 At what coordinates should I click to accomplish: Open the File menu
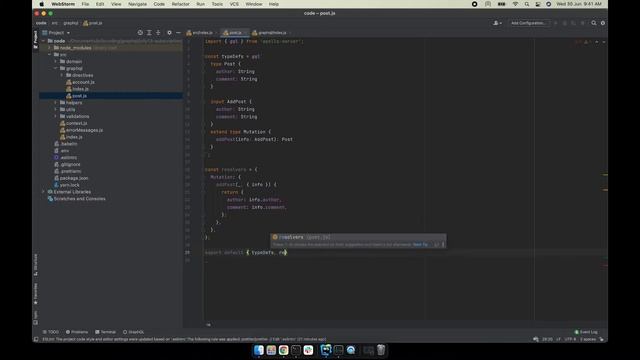(x=85, y=4)
